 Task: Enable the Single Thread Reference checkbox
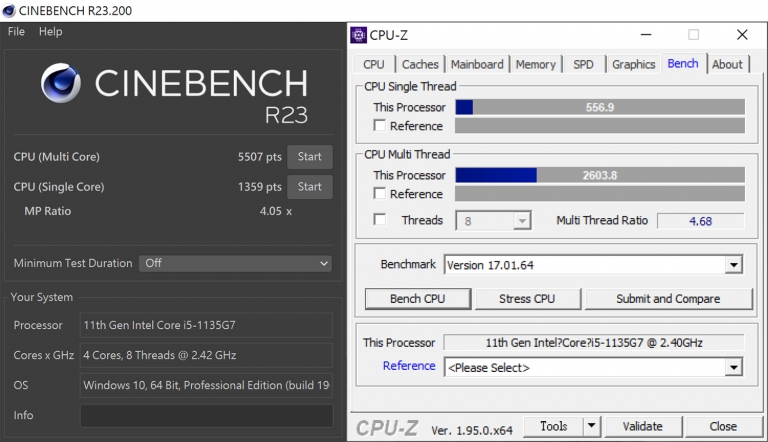point(380,125)
